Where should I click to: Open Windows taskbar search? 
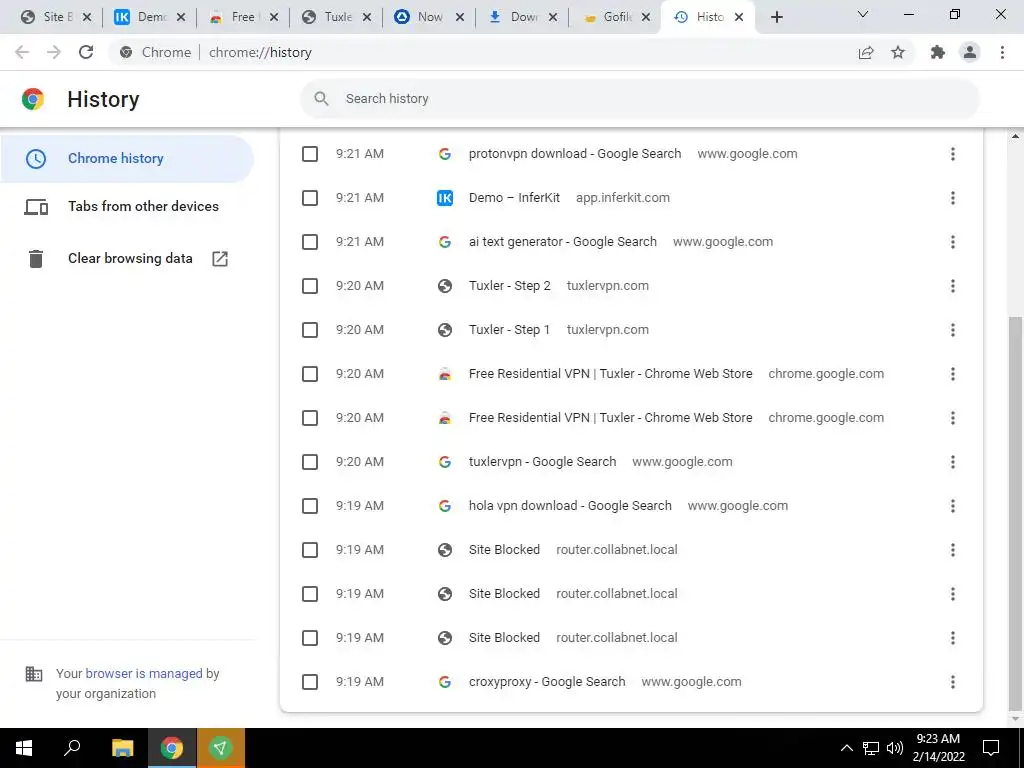point(72,748)
